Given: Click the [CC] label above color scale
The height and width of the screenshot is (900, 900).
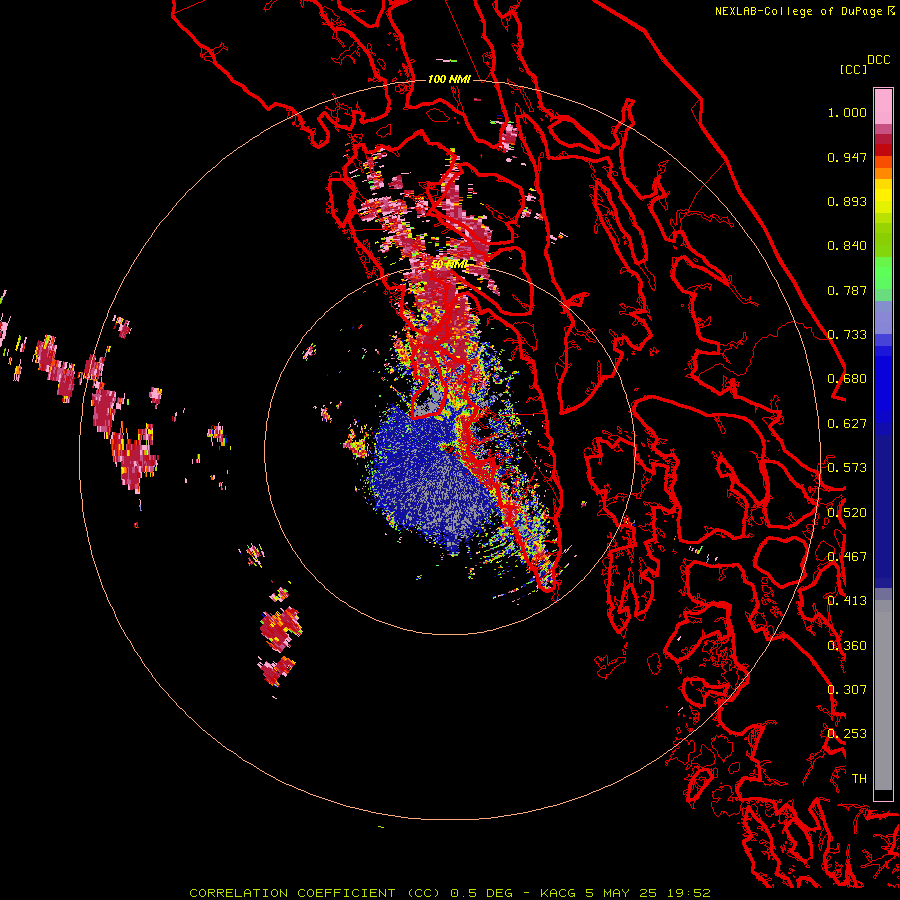Looking at the screenshot, I should pos(852,69).
